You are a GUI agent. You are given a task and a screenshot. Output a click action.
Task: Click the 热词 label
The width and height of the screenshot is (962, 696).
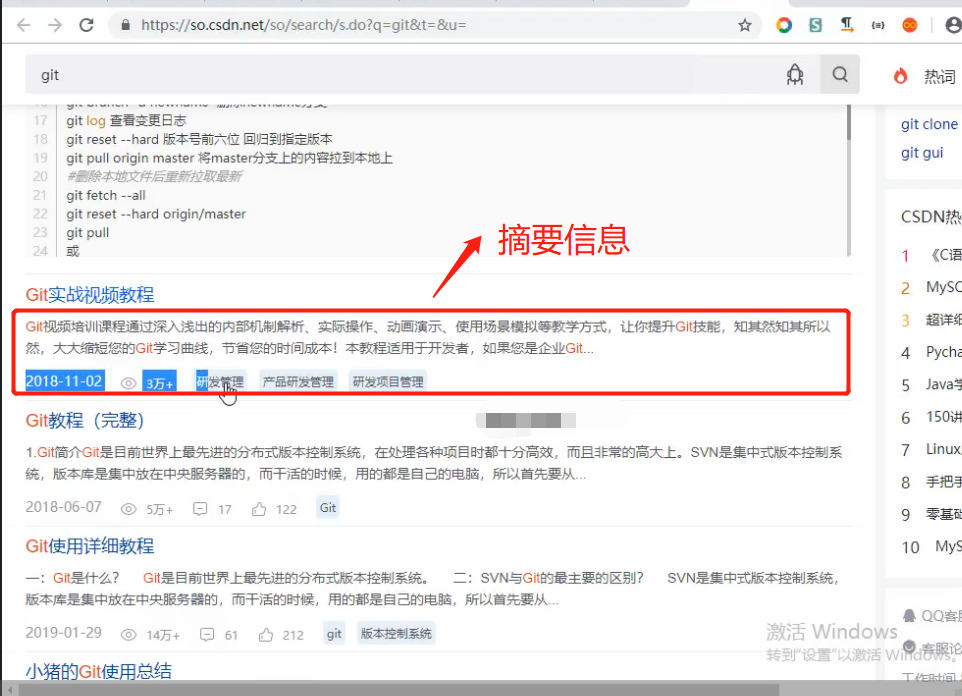[x=940, y=76]
